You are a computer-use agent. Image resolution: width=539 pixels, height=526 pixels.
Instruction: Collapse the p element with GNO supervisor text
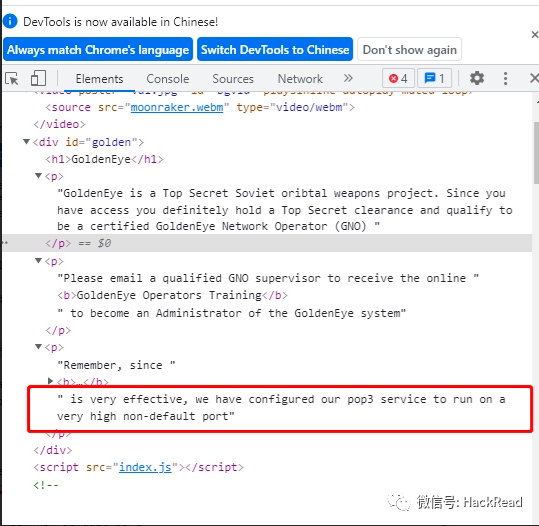[x=38, y=261]
